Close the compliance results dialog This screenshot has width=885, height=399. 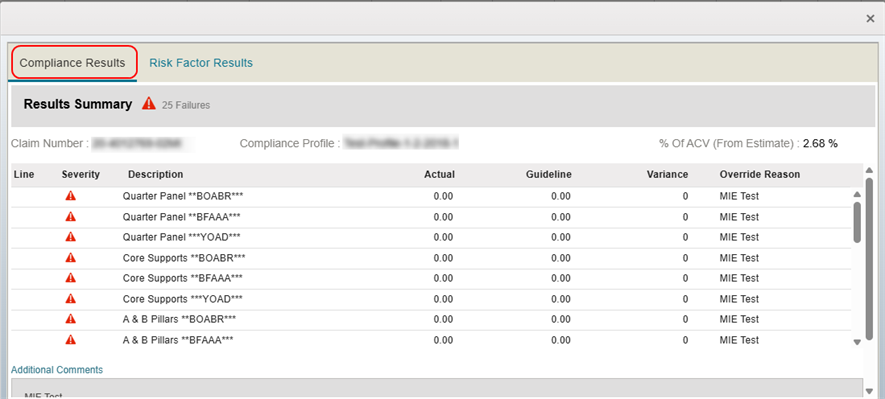pyautogui.click(x=870, y=19)
